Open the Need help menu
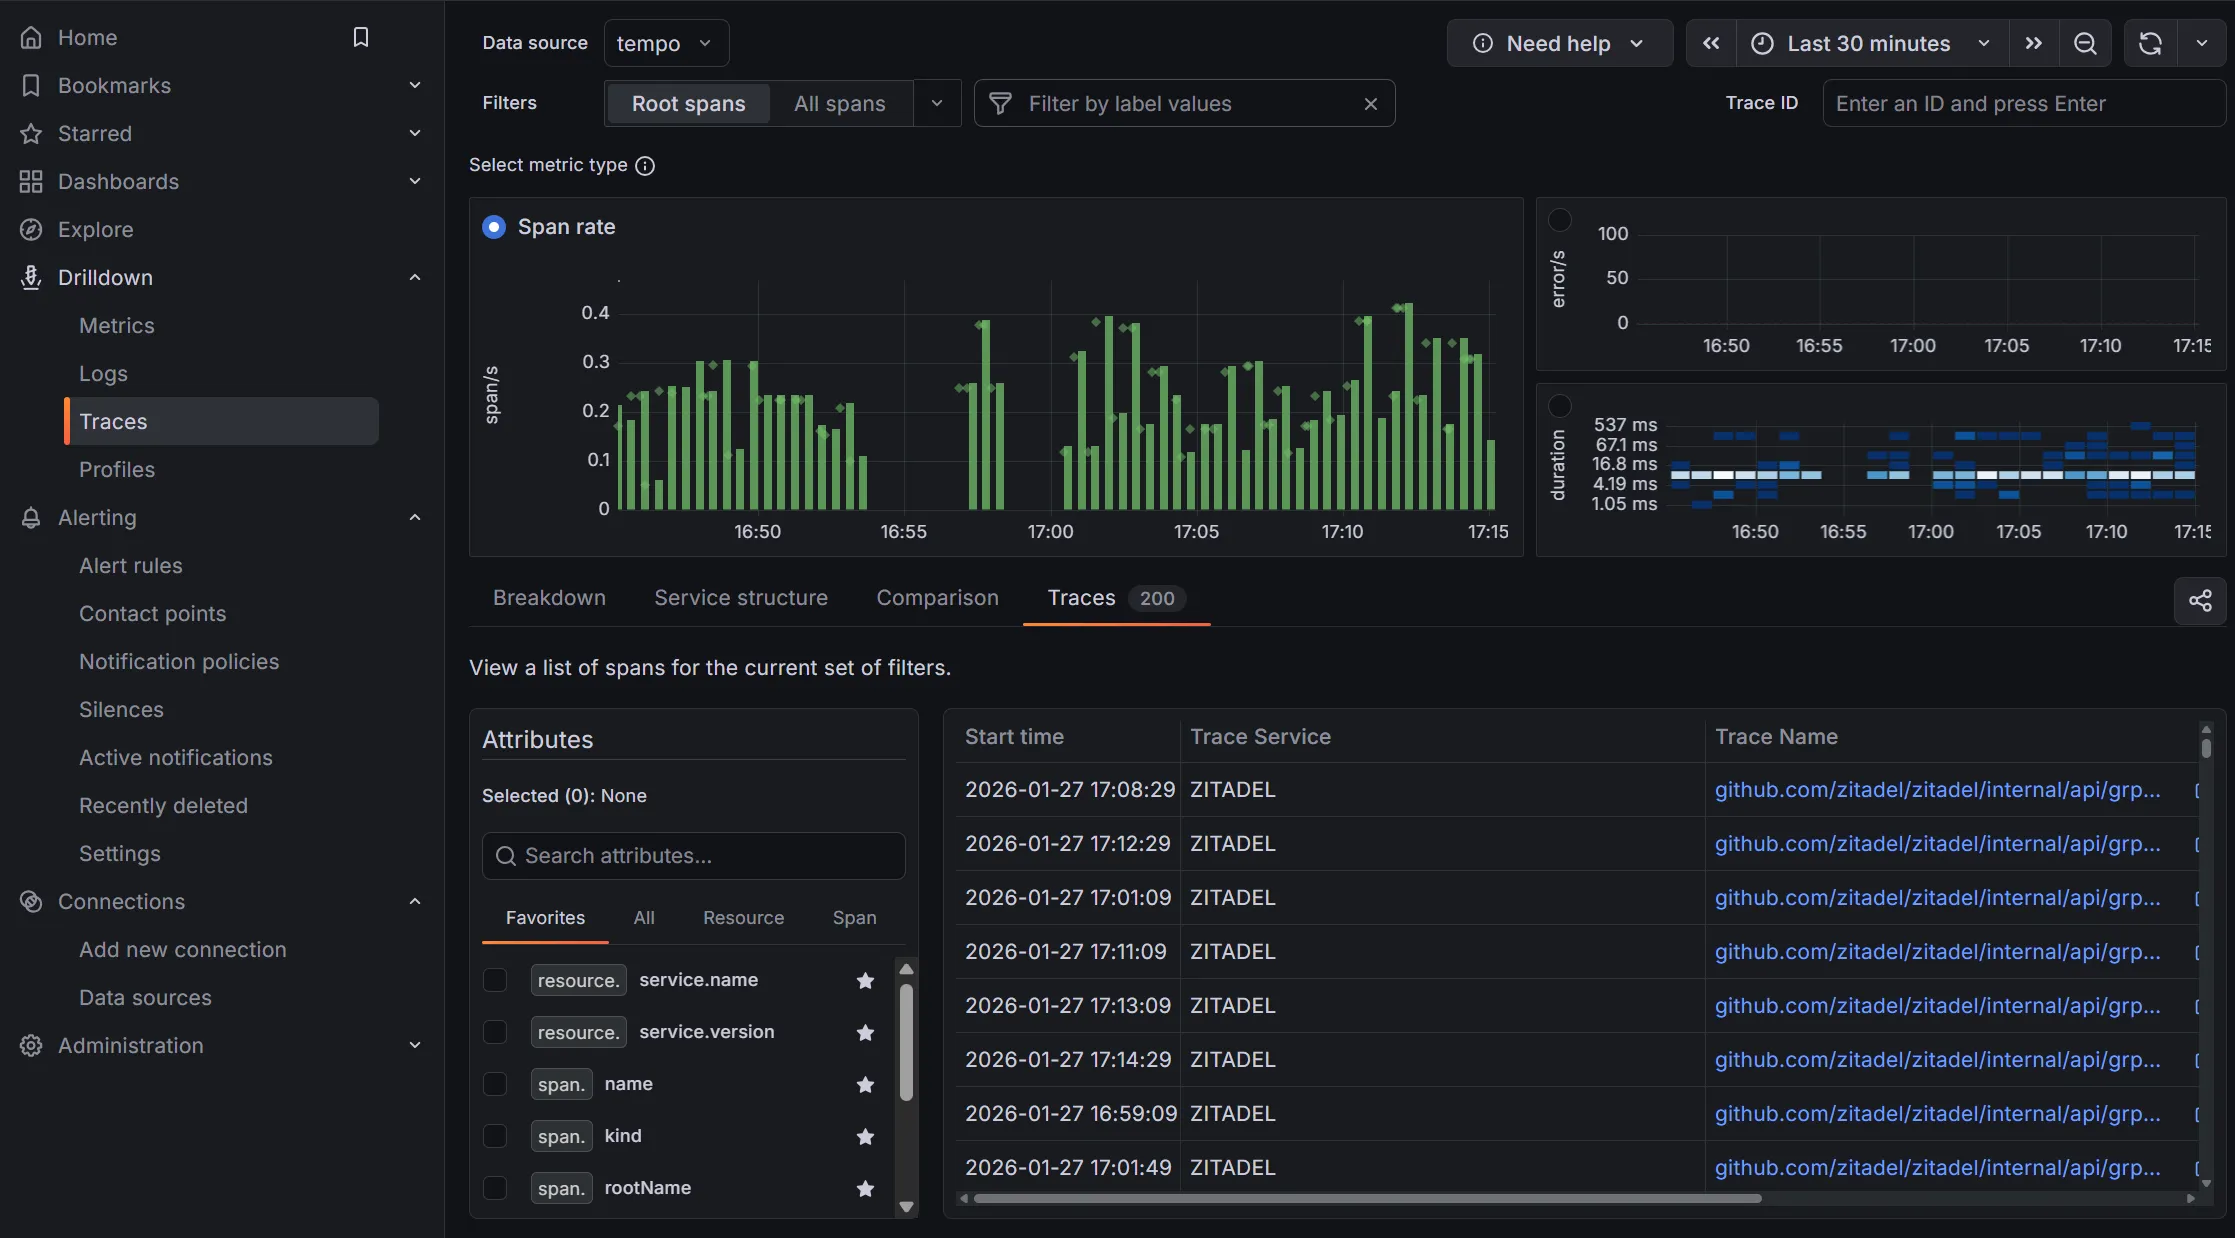Viewport: 2235px width, 1238px height. [1558, 43]
